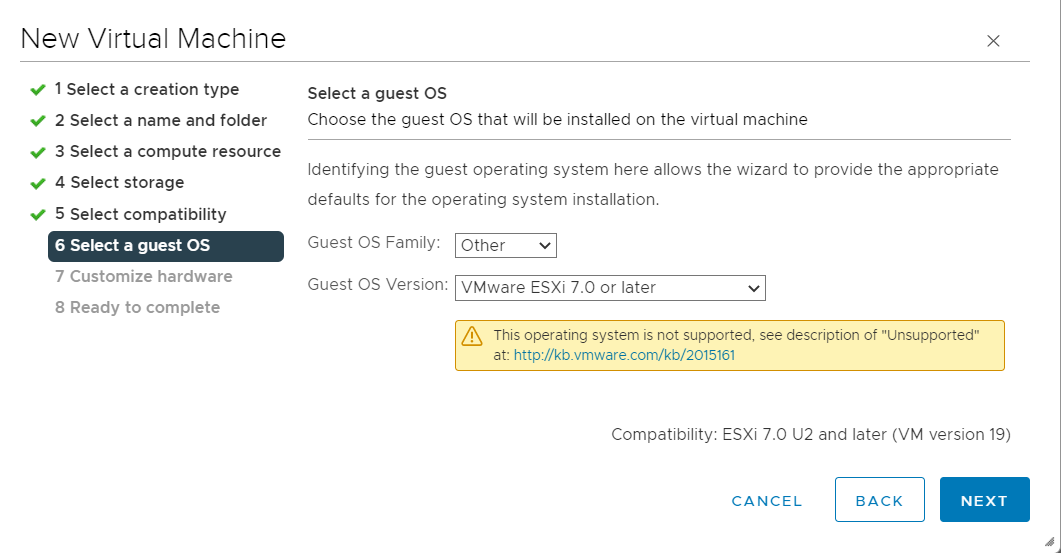Click the green checkmark beside Select storage
Image resolution: width=1061 pixels, height=553 pixels.
pyautogui.click(x=38, y=183)
